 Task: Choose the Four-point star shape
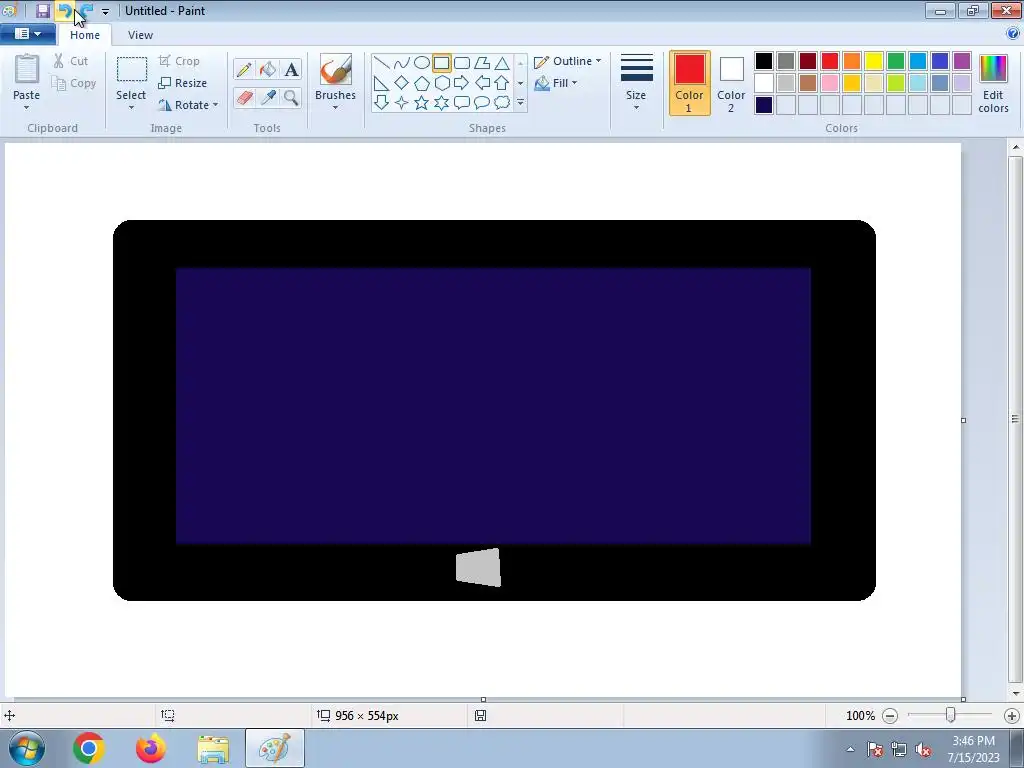[x=402, y=103]
